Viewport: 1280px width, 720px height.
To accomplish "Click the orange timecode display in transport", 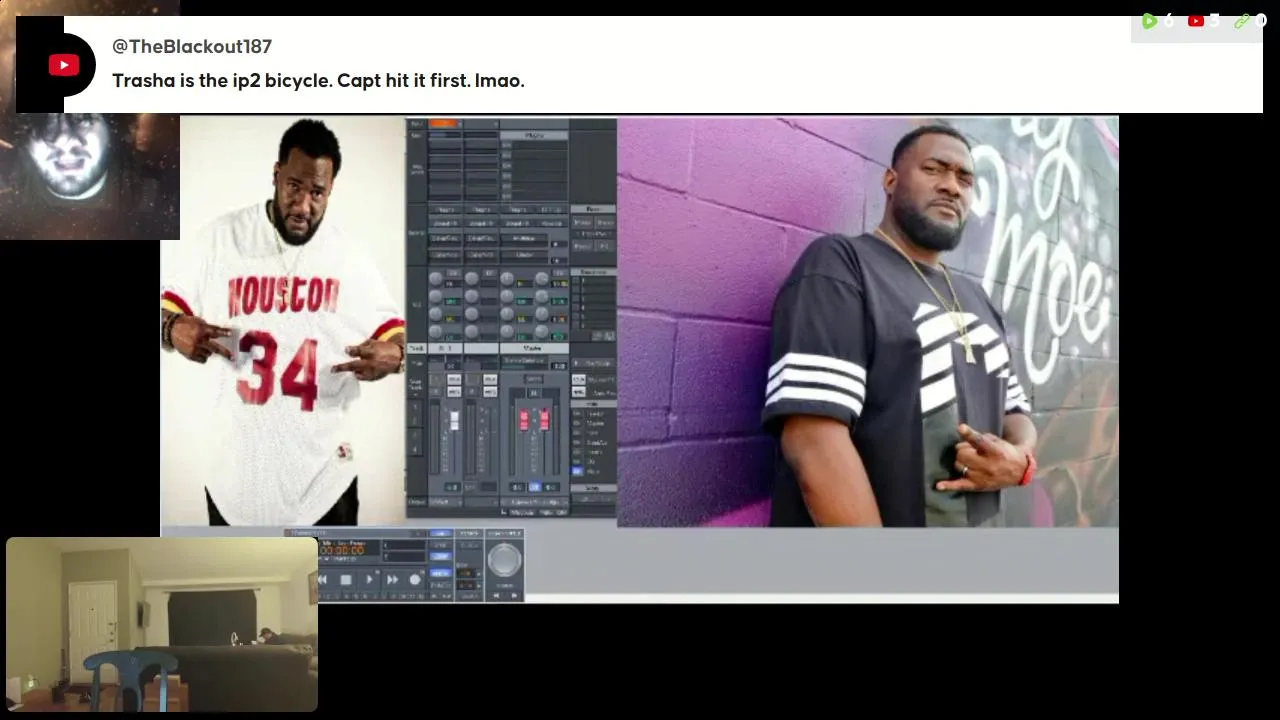I will (x=342, y=551).
